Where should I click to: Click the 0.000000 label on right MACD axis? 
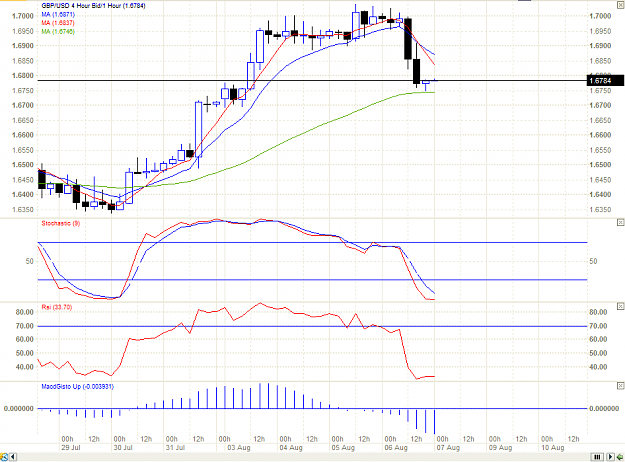coord(604,409)
